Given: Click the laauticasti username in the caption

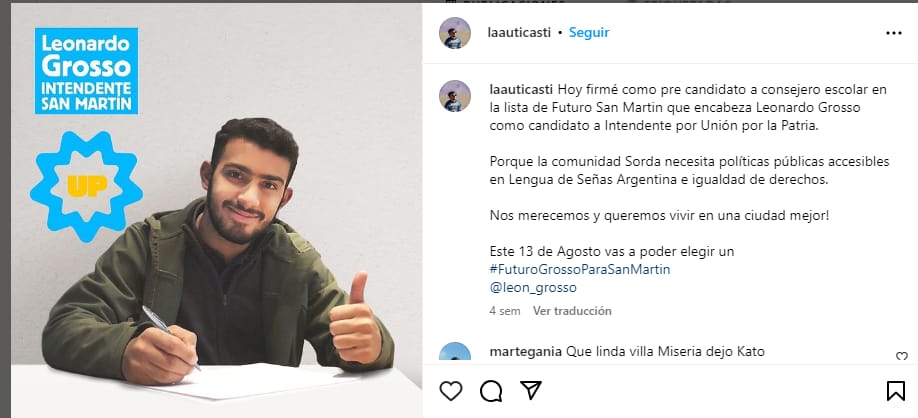Looking at the screenshot, I should (x=521, y=90).
